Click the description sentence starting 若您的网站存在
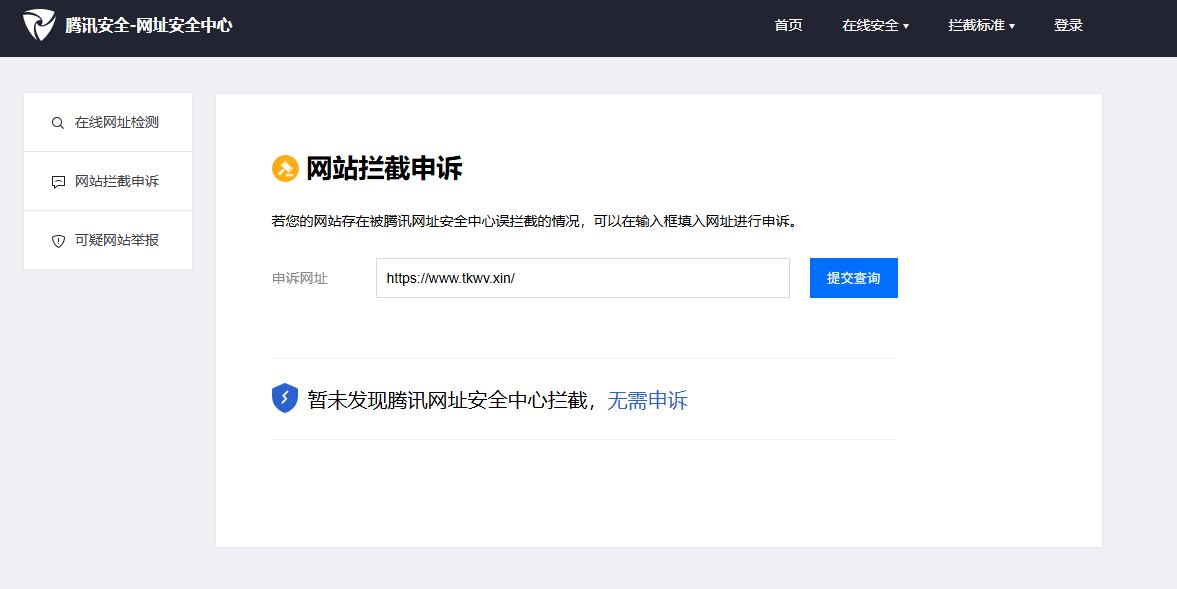The width and height of the screenshot is (1177, 589). click(534, 221)
